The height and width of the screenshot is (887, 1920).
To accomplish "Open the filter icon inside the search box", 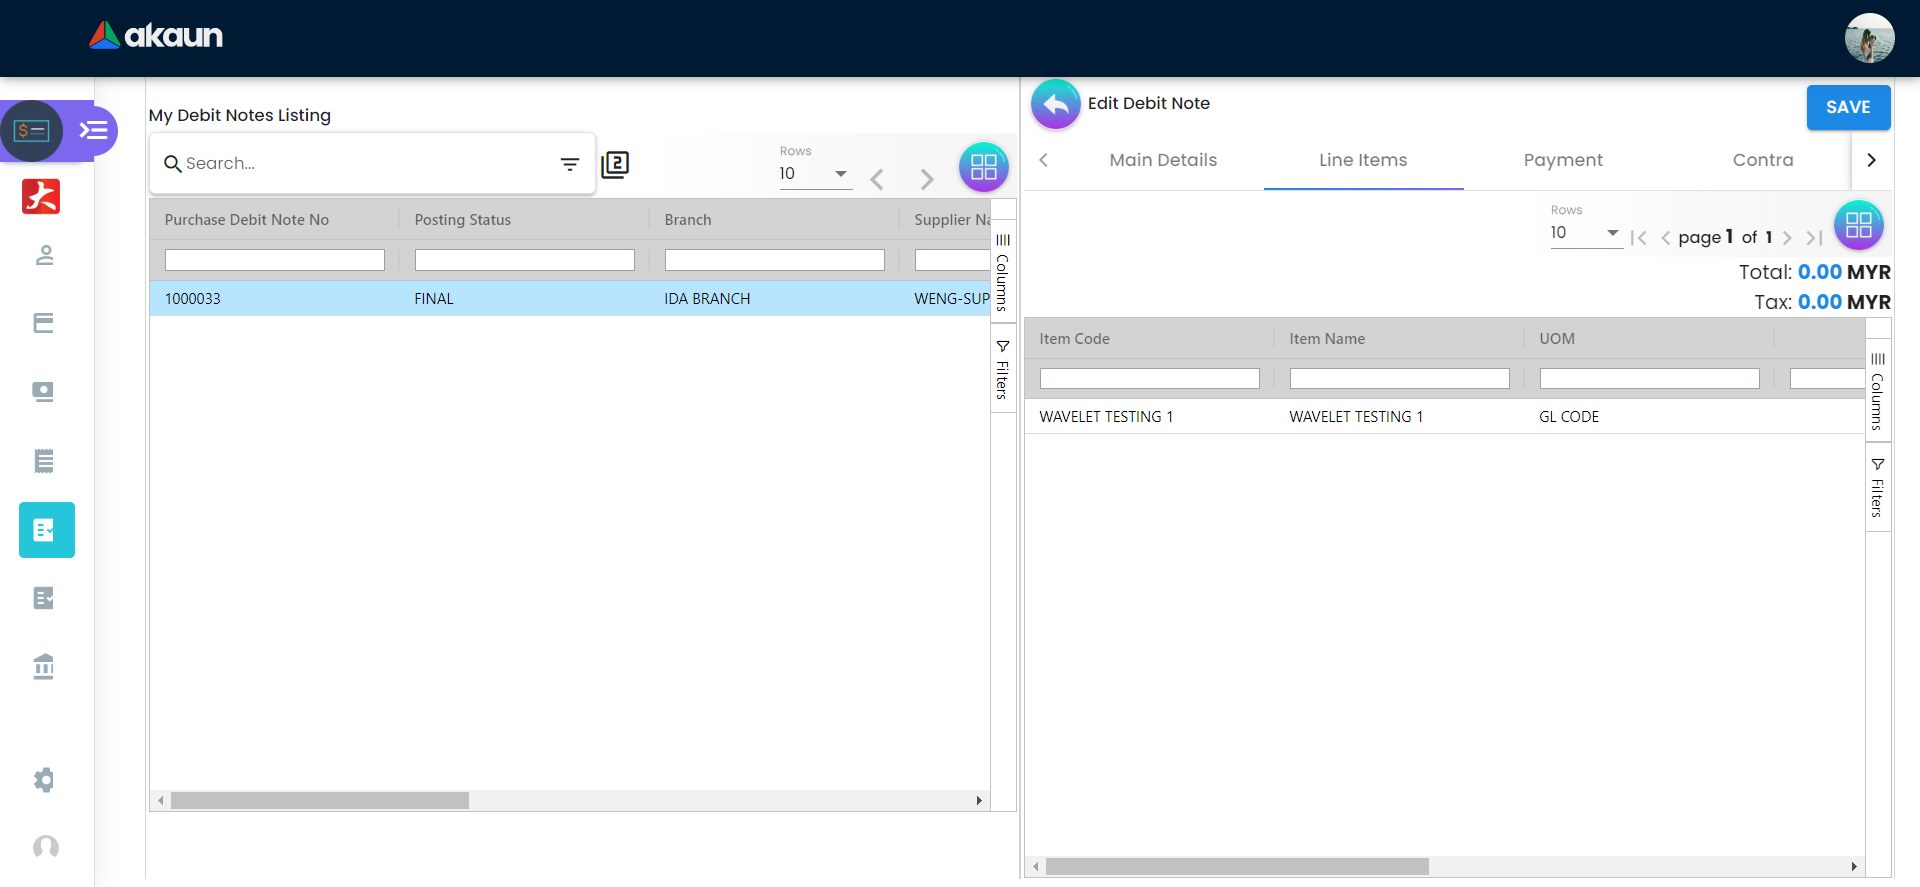I will [x=570, y=164].
